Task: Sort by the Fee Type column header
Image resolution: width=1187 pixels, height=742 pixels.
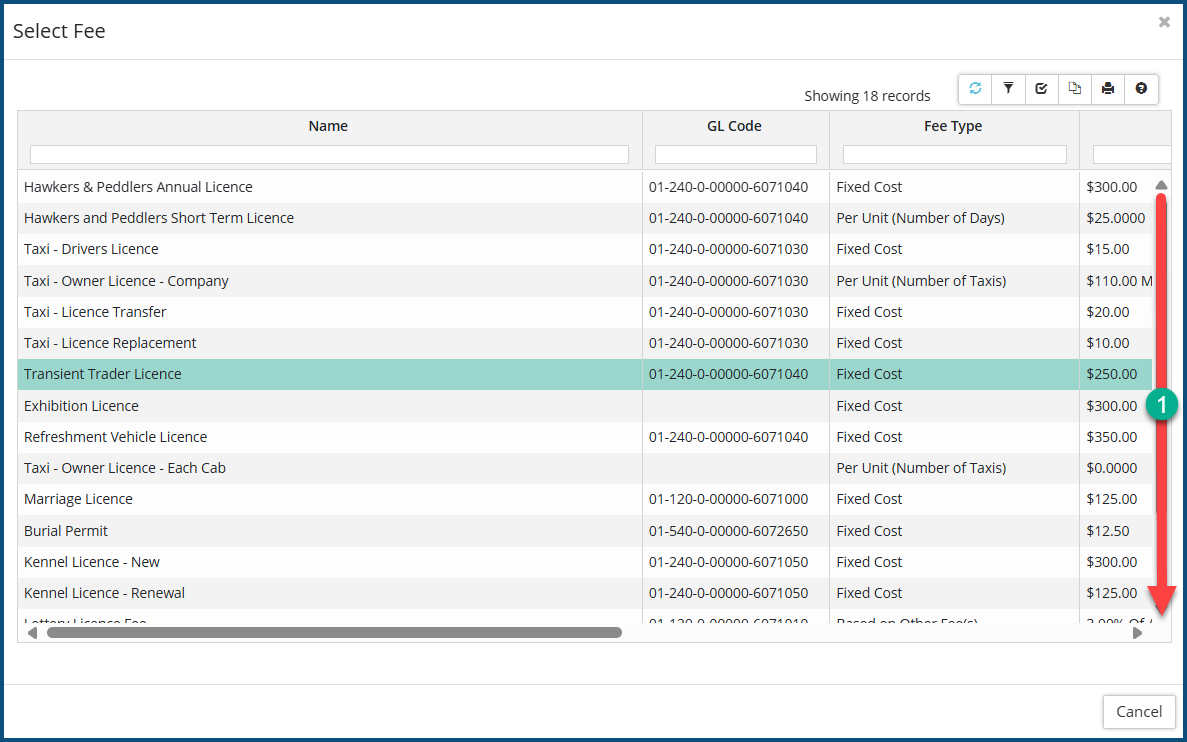Action: (x=952, y=126)
